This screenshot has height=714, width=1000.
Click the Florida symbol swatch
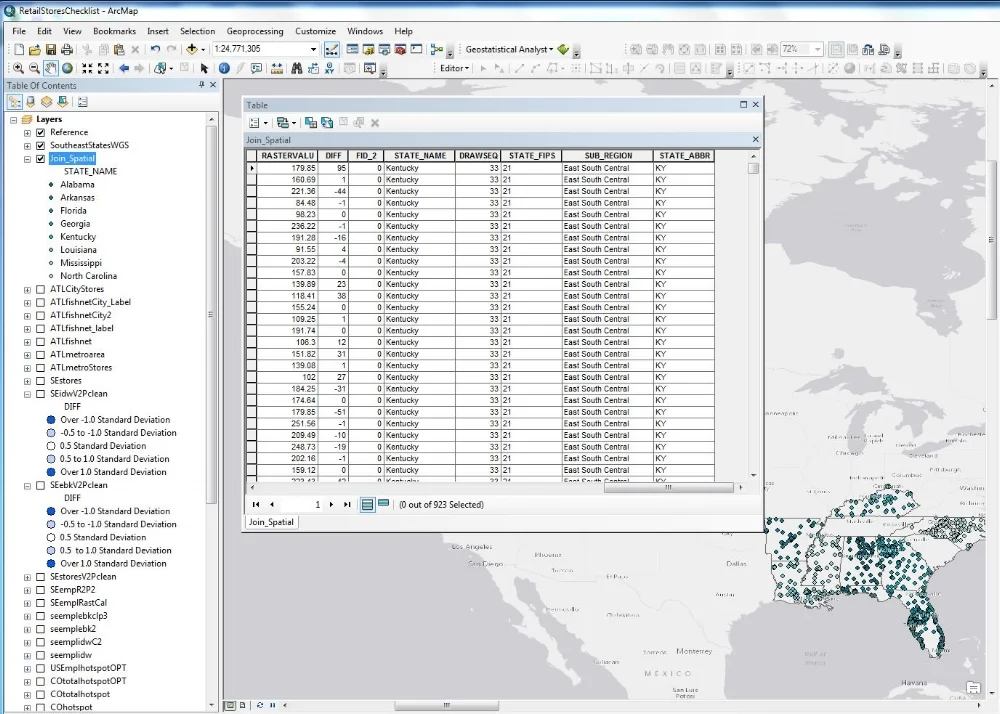(51, 210)
